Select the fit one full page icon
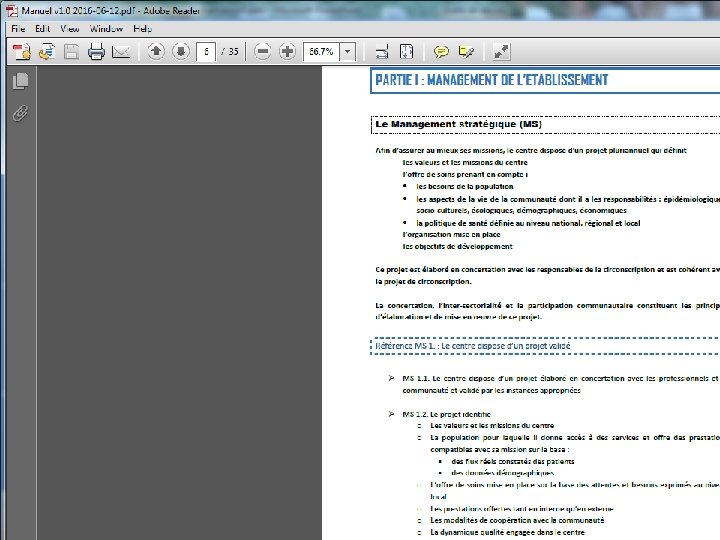The width and height of the screenshot is (720, 540). click(407, 51)
